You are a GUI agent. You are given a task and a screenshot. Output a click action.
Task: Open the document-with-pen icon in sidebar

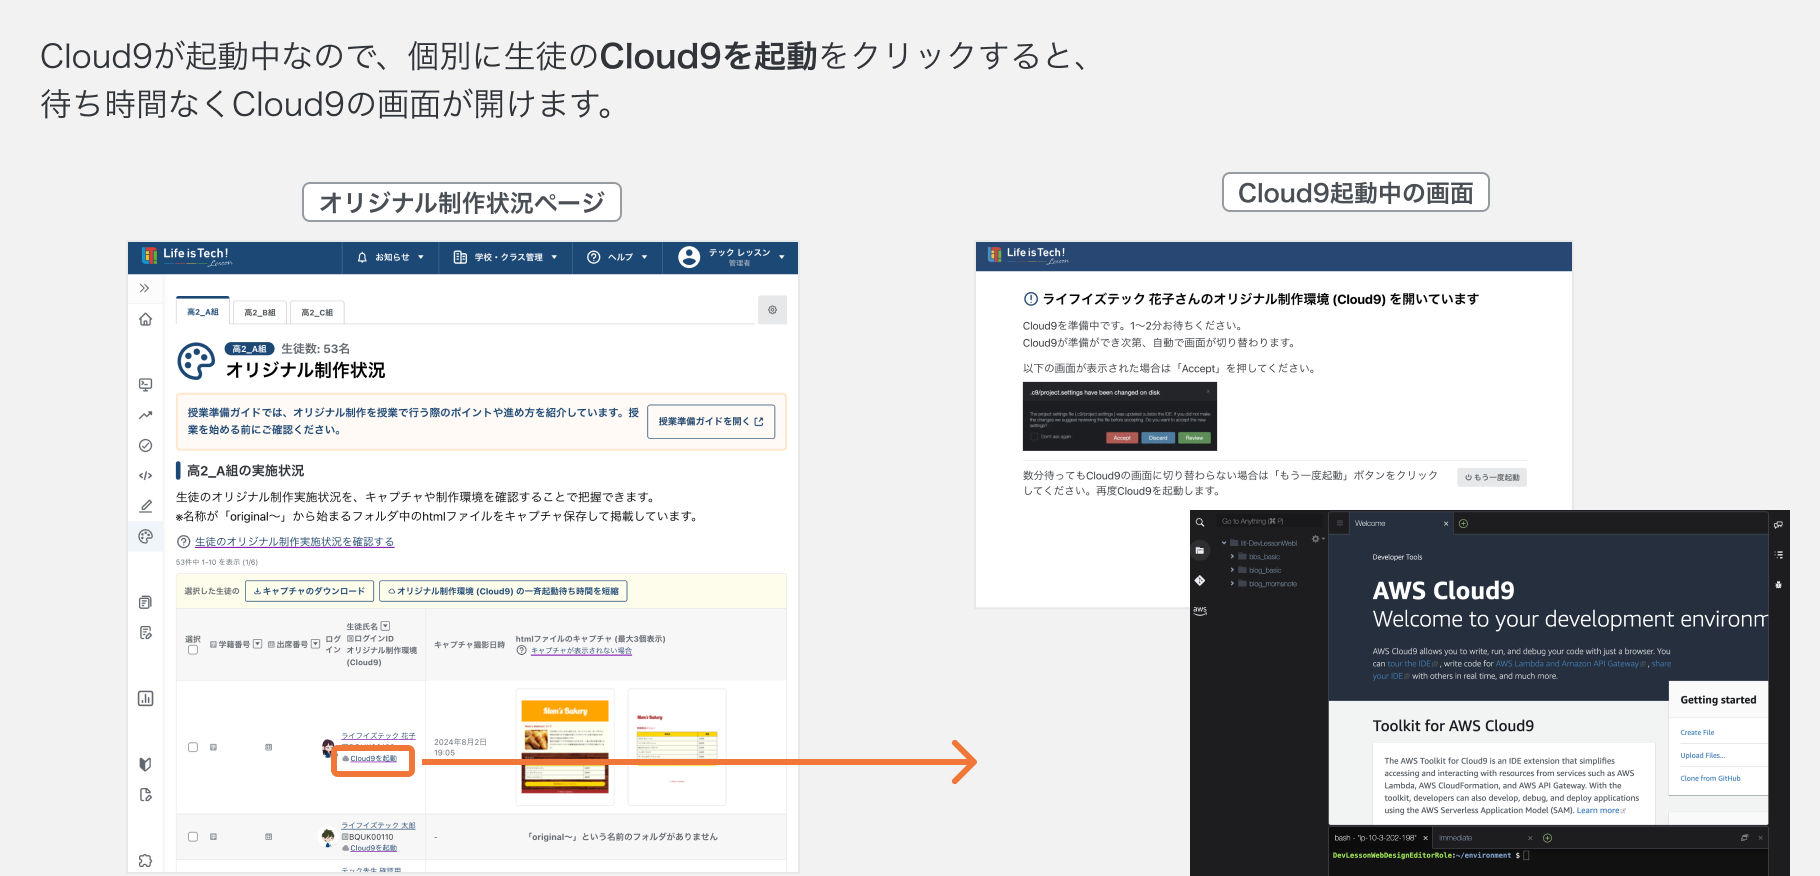point(145,632)
